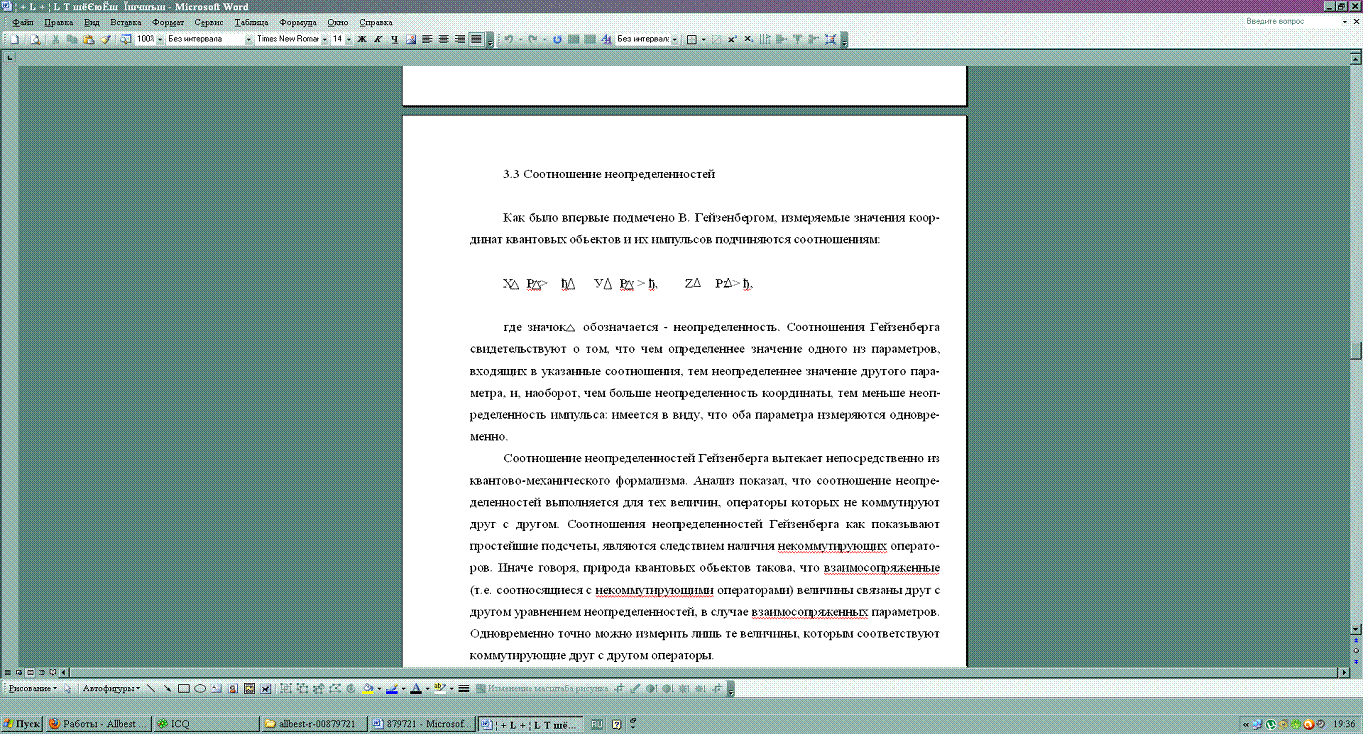The width and height of the screenshot is (1363, 734).
Task: Select the Rectangle drawing tool
Action: point(184,688)
